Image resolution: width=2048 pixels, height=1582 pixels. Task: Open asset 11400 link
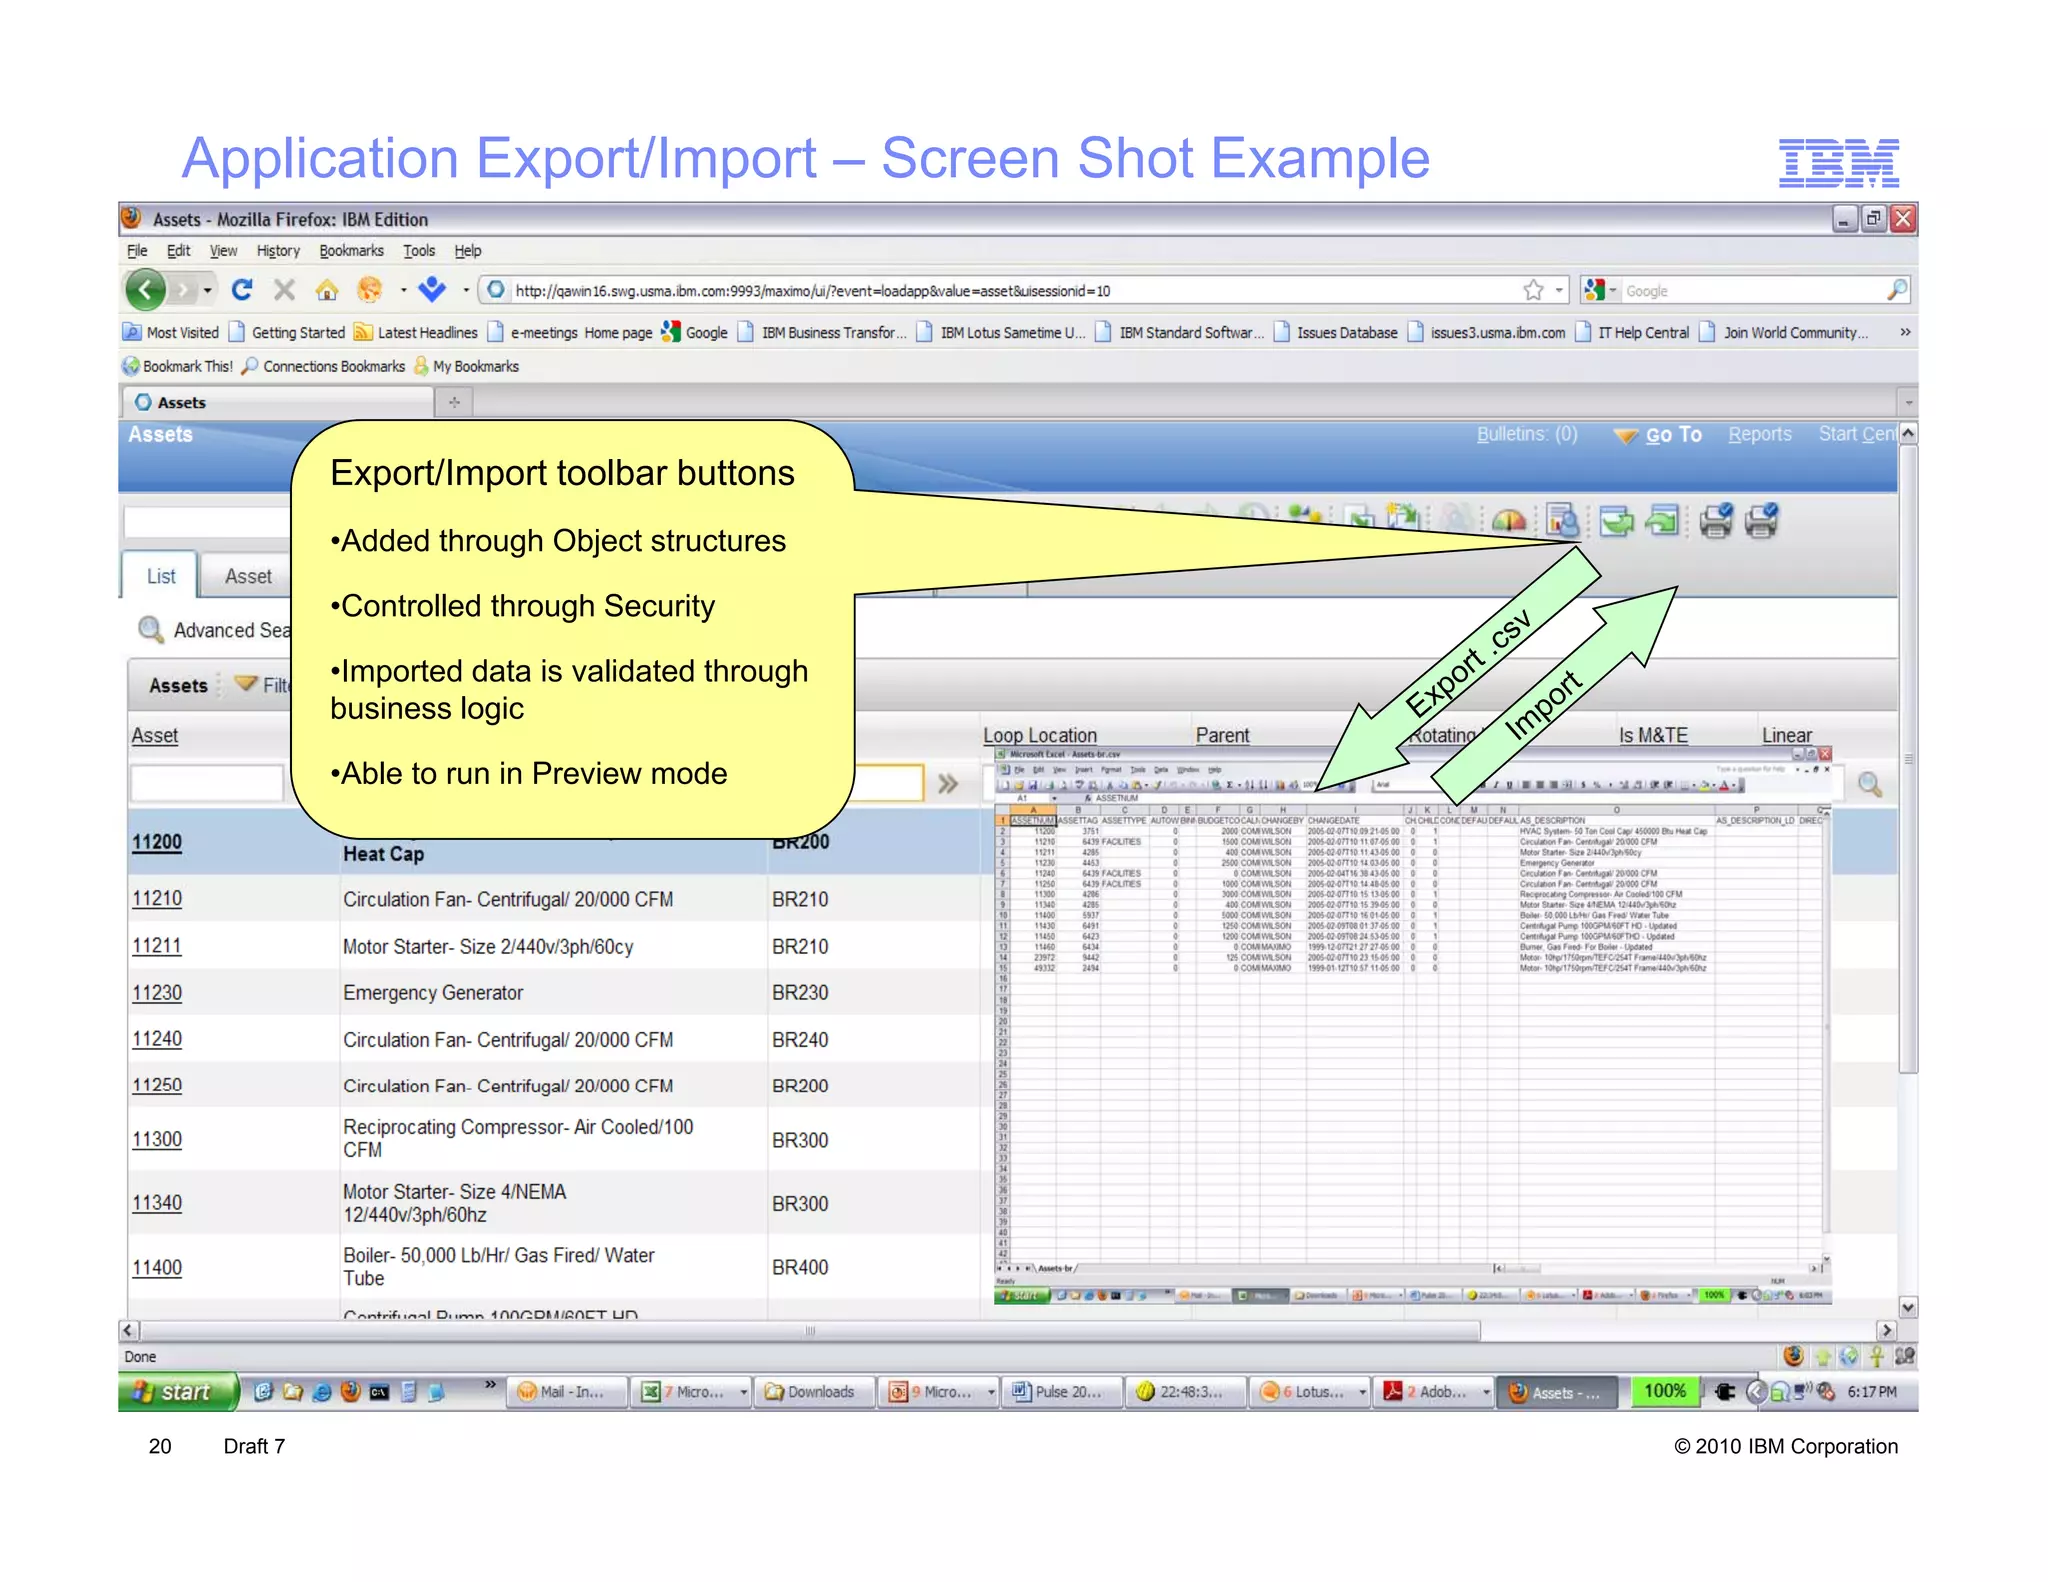click(x=157, y=1267)
